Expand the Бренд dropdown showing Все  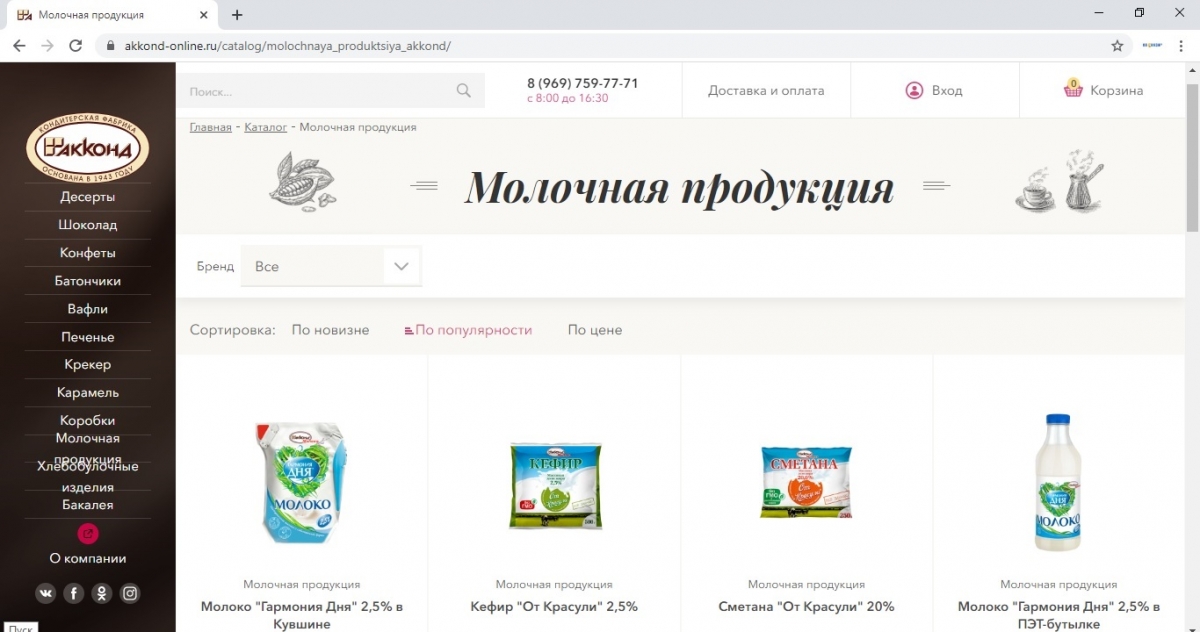[331, 267]
